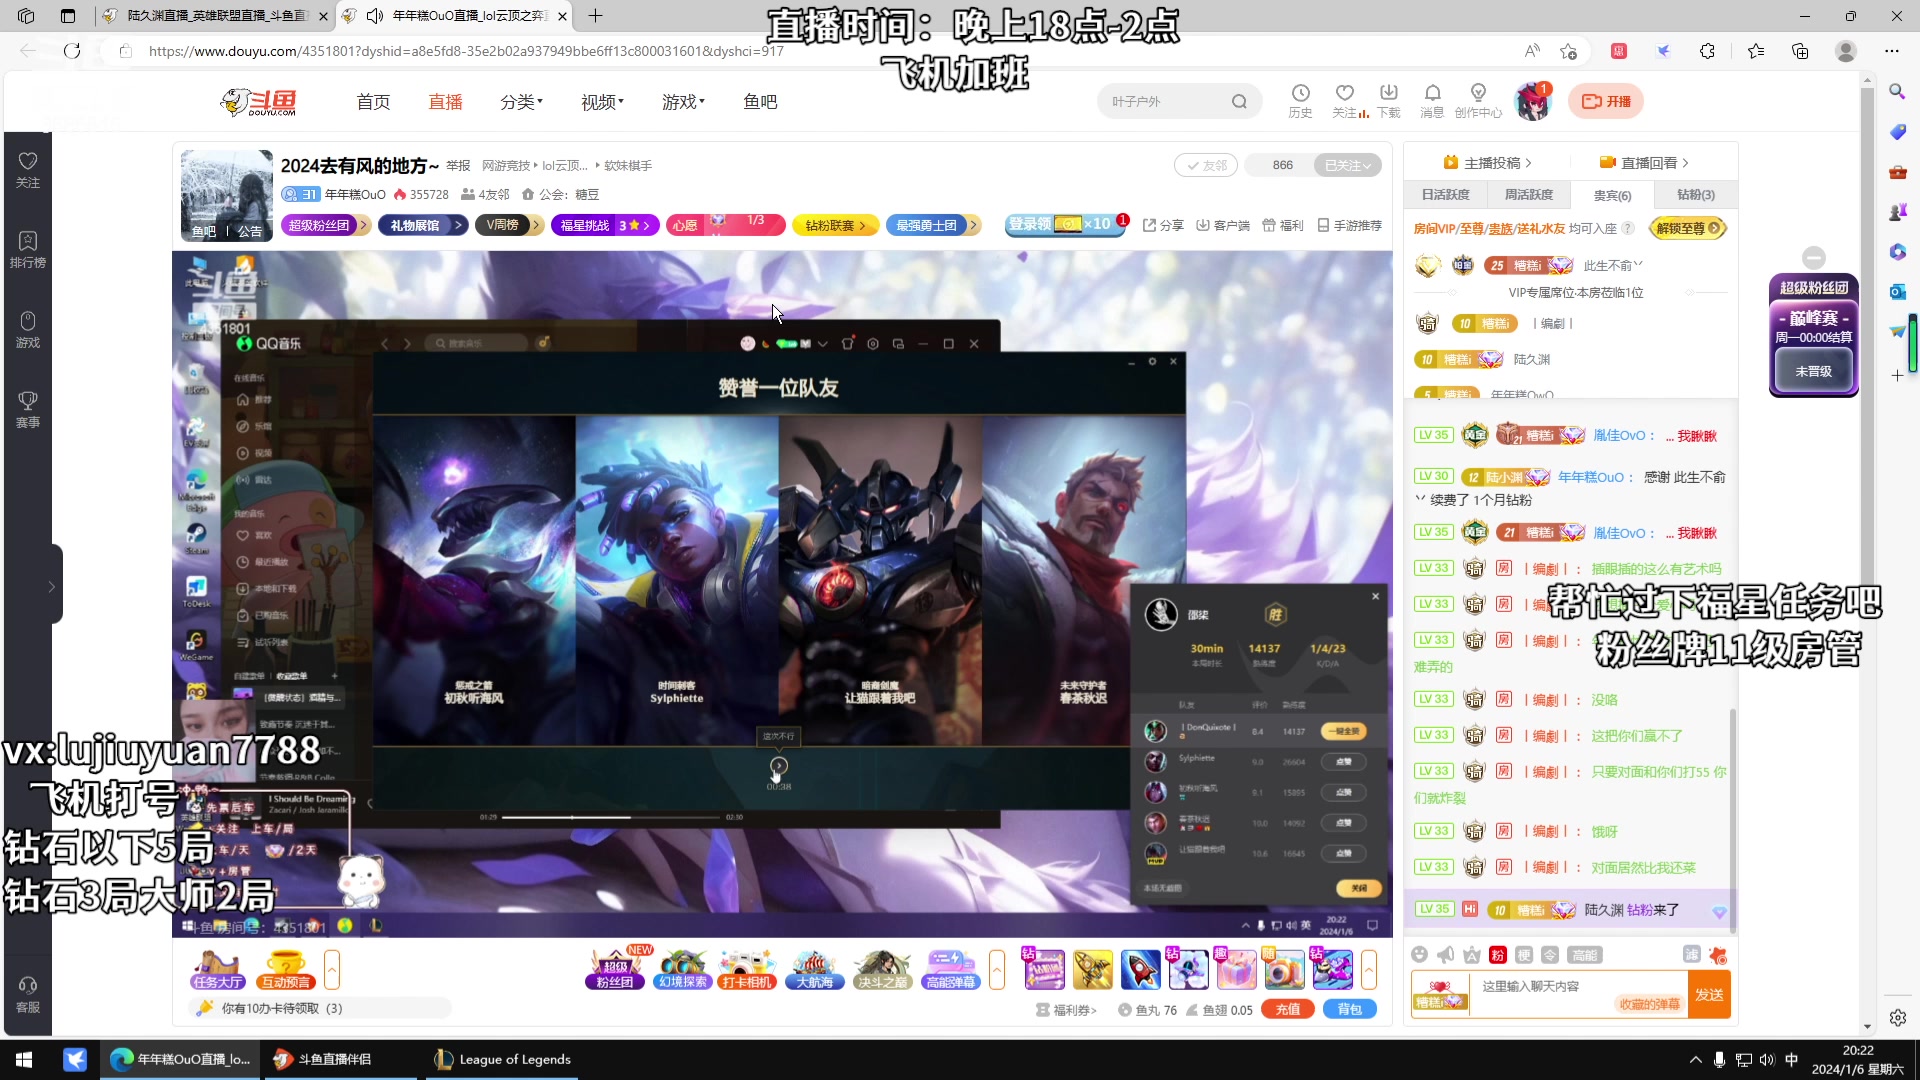Switch to the 贵宾(6) tab
The width and height of the screenshot is (1920, 1080).
coord(1612,195)
